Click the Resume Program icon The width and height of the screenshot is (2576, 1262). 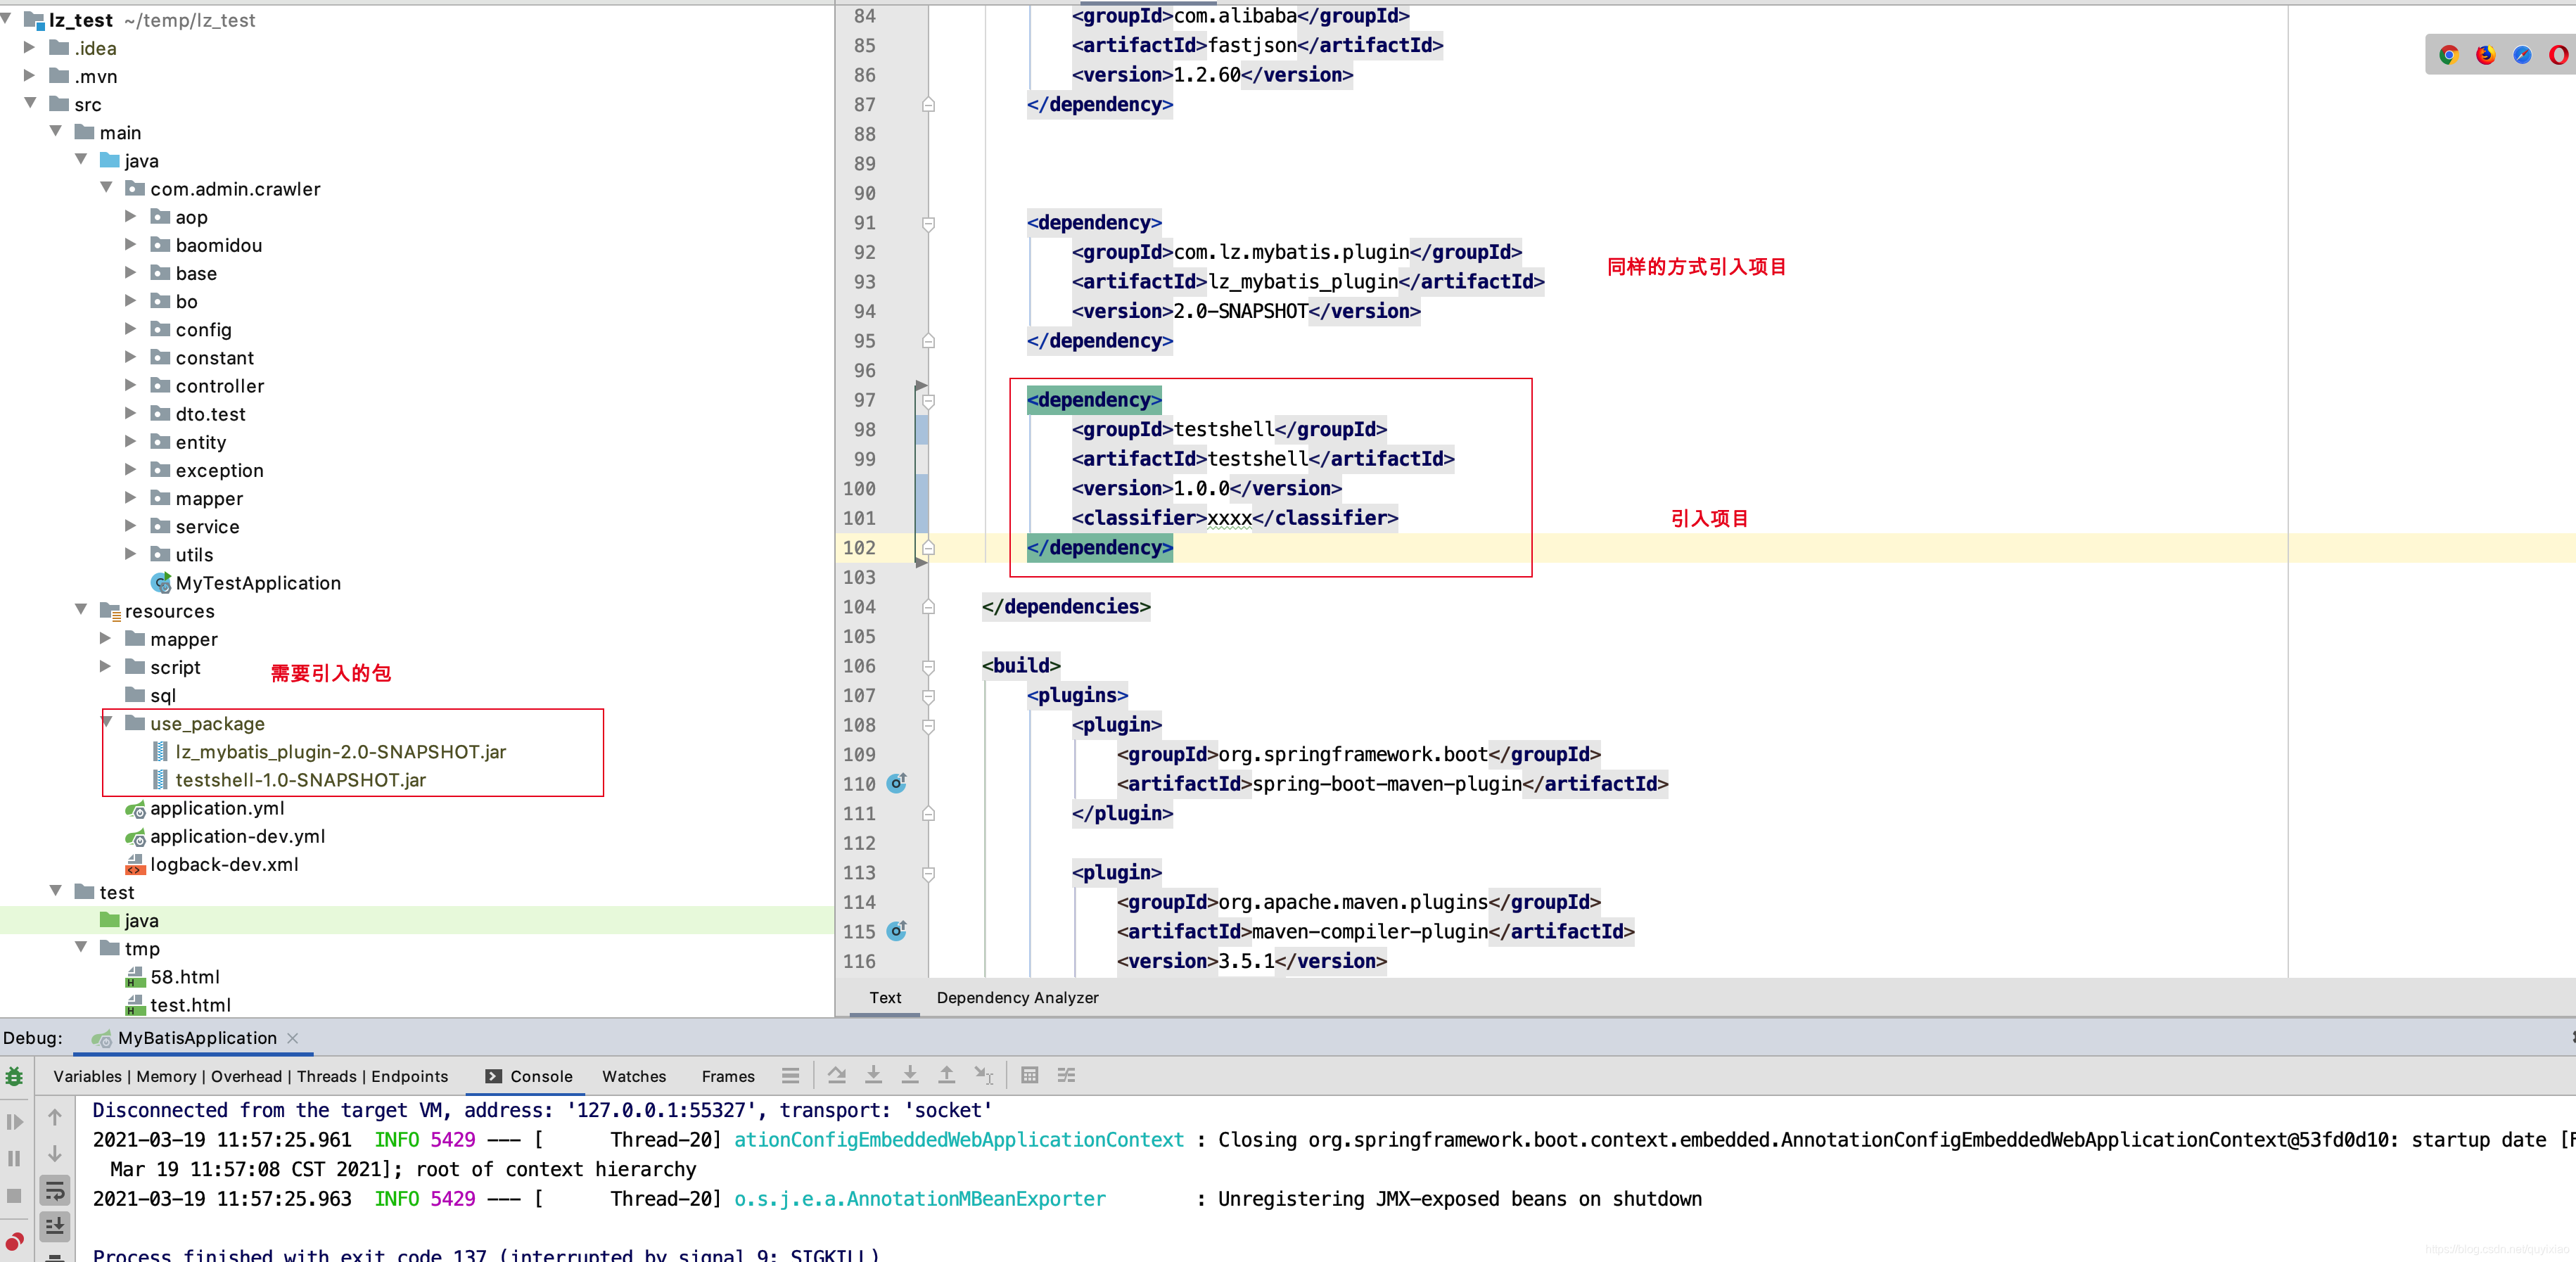(14, 1121)
